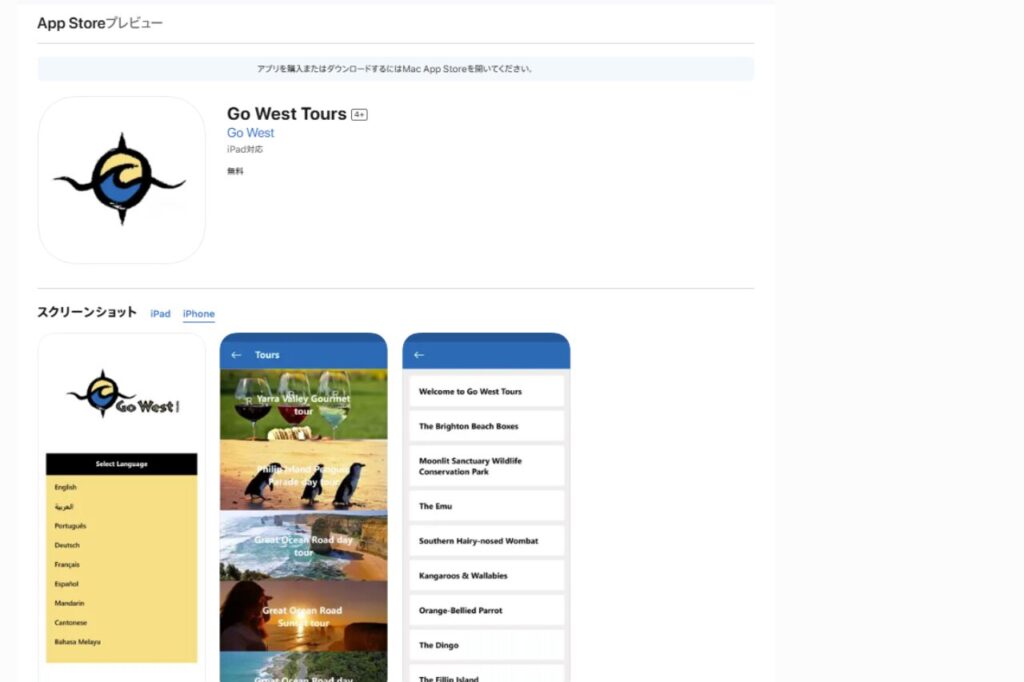Select English in the language list
Viewport: 1024px width, 682px height.
pyautogui.click(x=65, y=487)
